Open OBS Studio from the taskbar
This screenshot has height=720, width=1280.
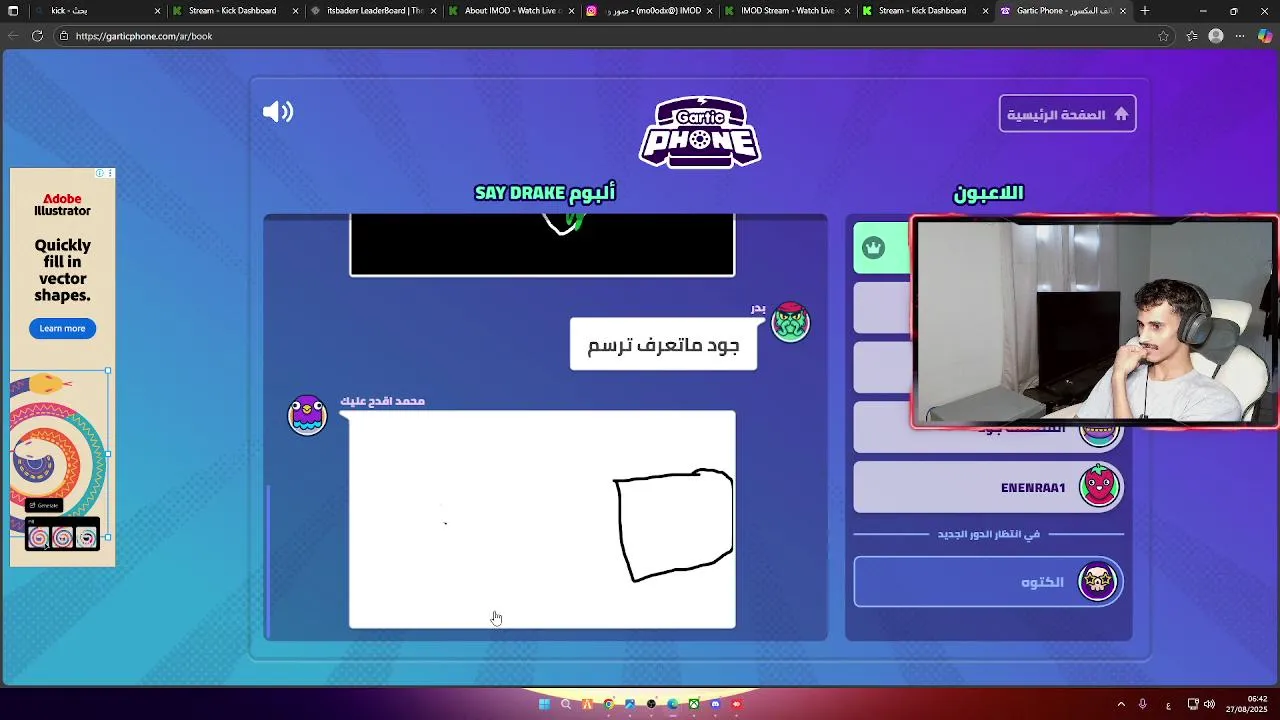coord(651,704)
